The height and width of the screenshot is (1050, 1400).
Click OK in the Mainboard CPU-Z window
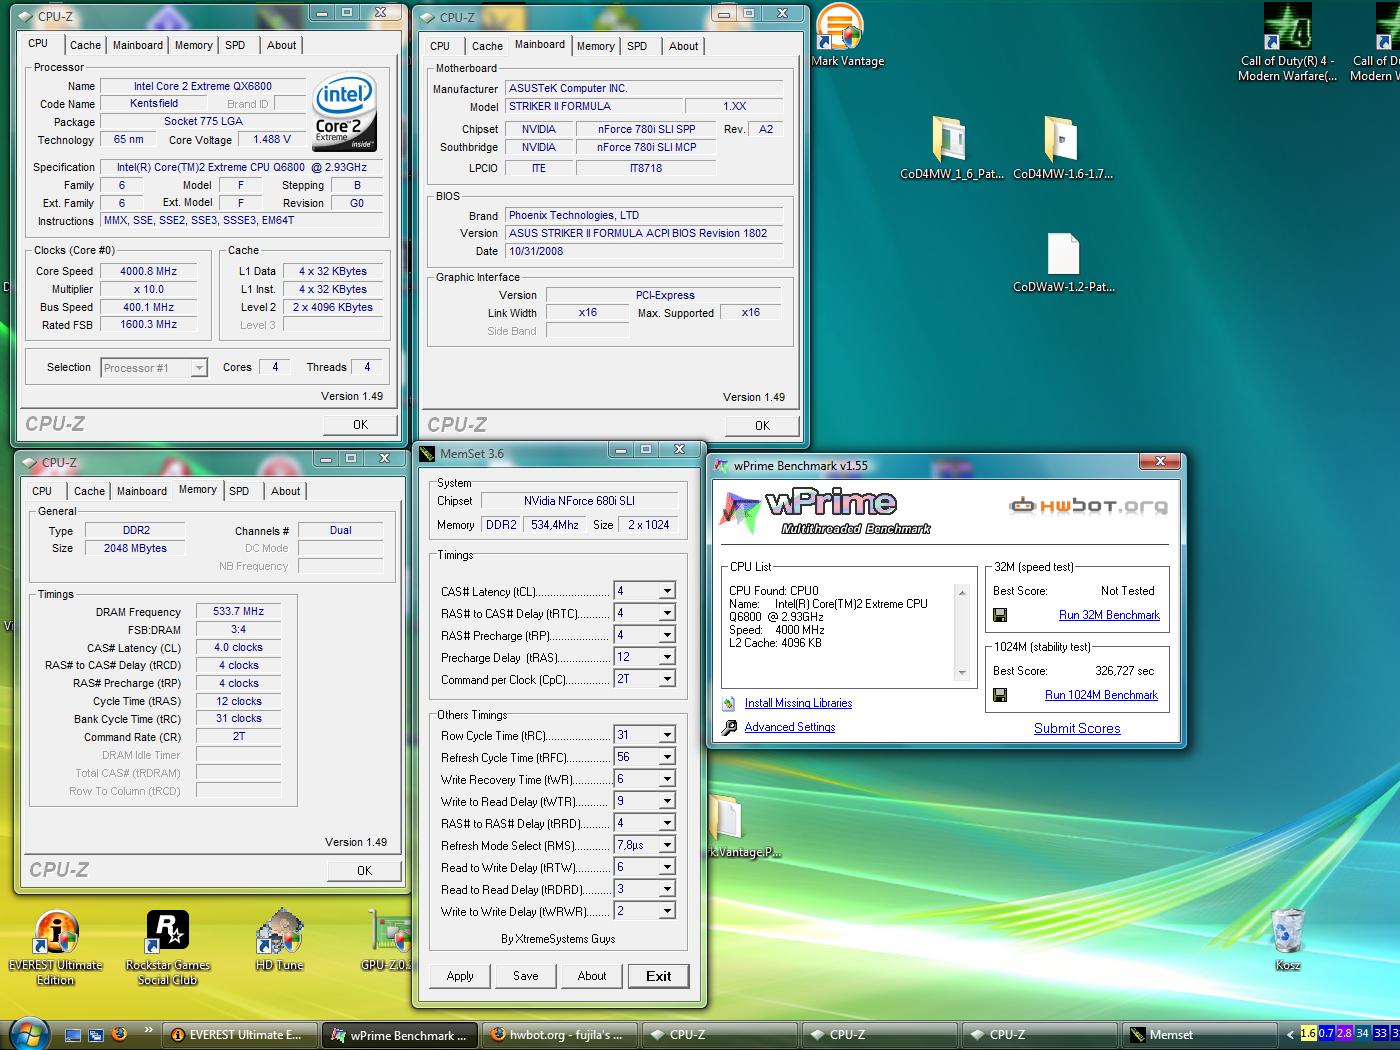[x=762, y=425]
